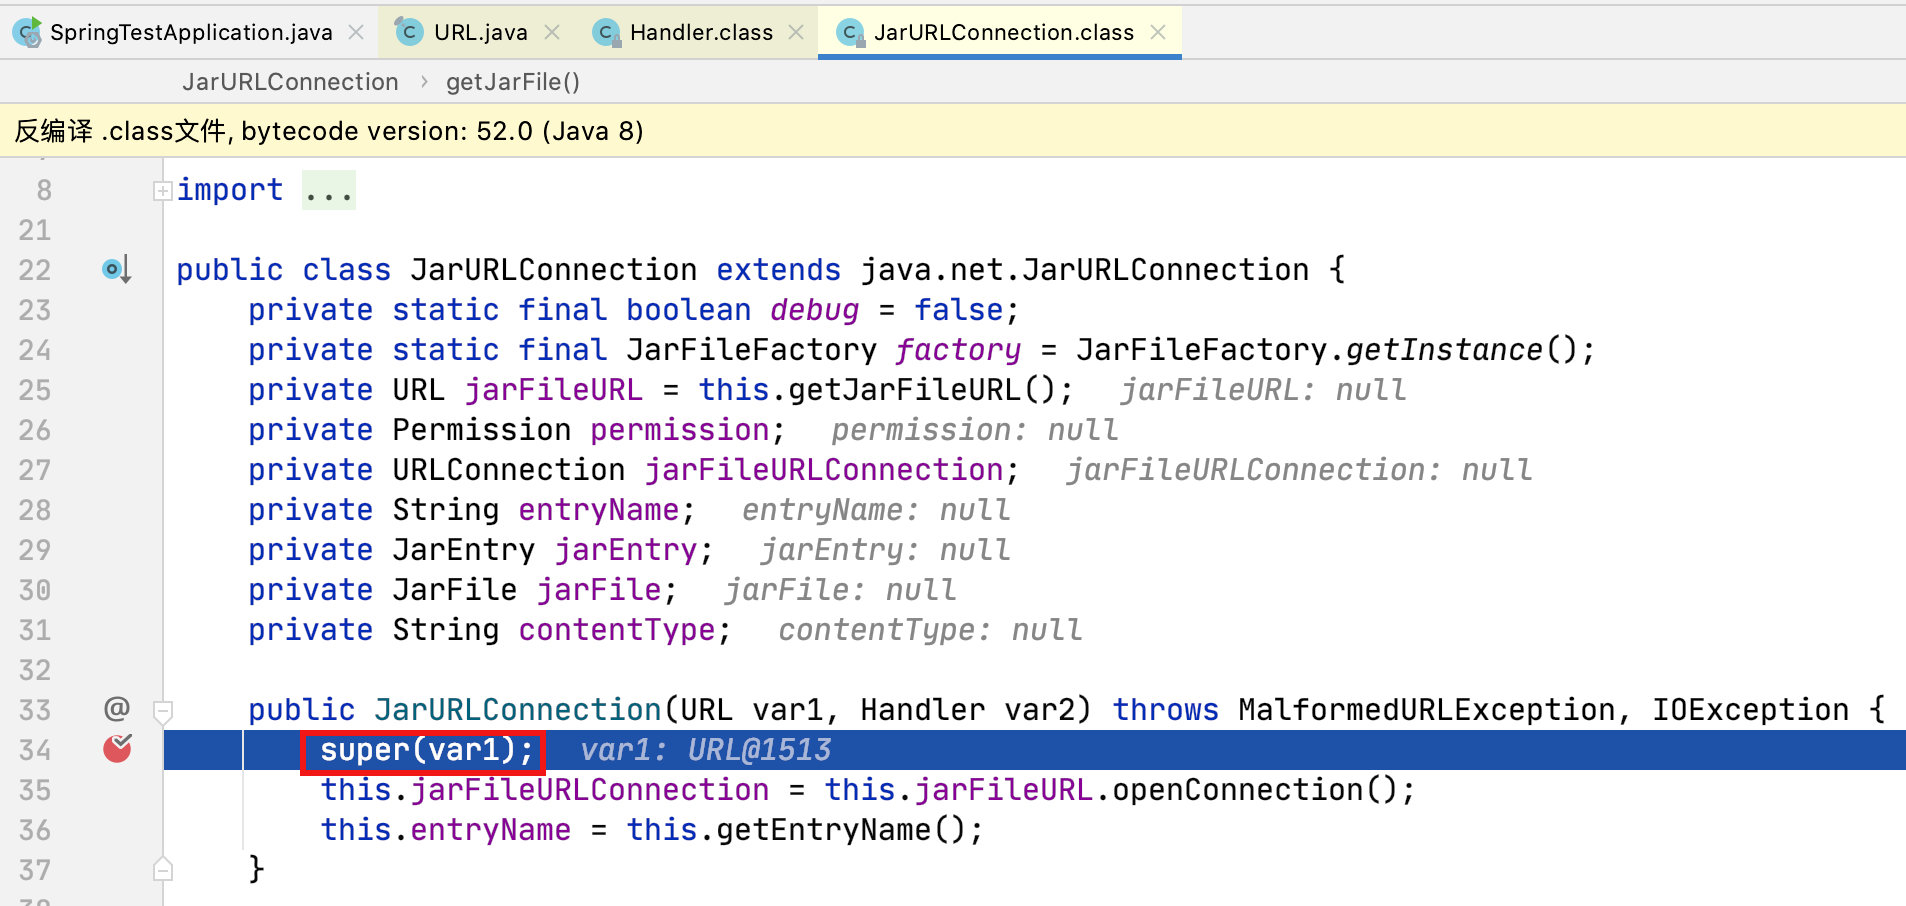This screenshot has width=1906, height=906.
Task: Click the JarURLConnection.class file icon
Action: (850, 32)
